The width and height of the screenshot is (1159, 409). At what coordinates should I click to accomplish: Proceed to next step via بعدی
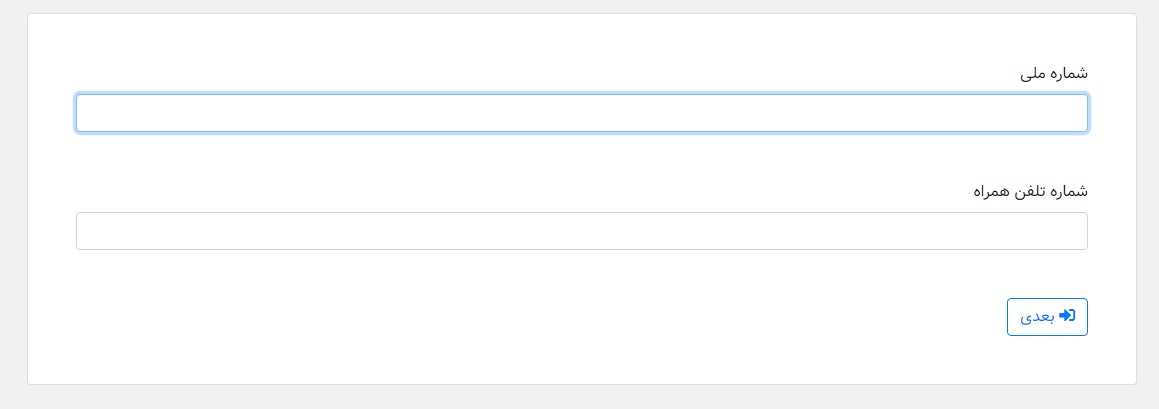[x=1047, y=317]
